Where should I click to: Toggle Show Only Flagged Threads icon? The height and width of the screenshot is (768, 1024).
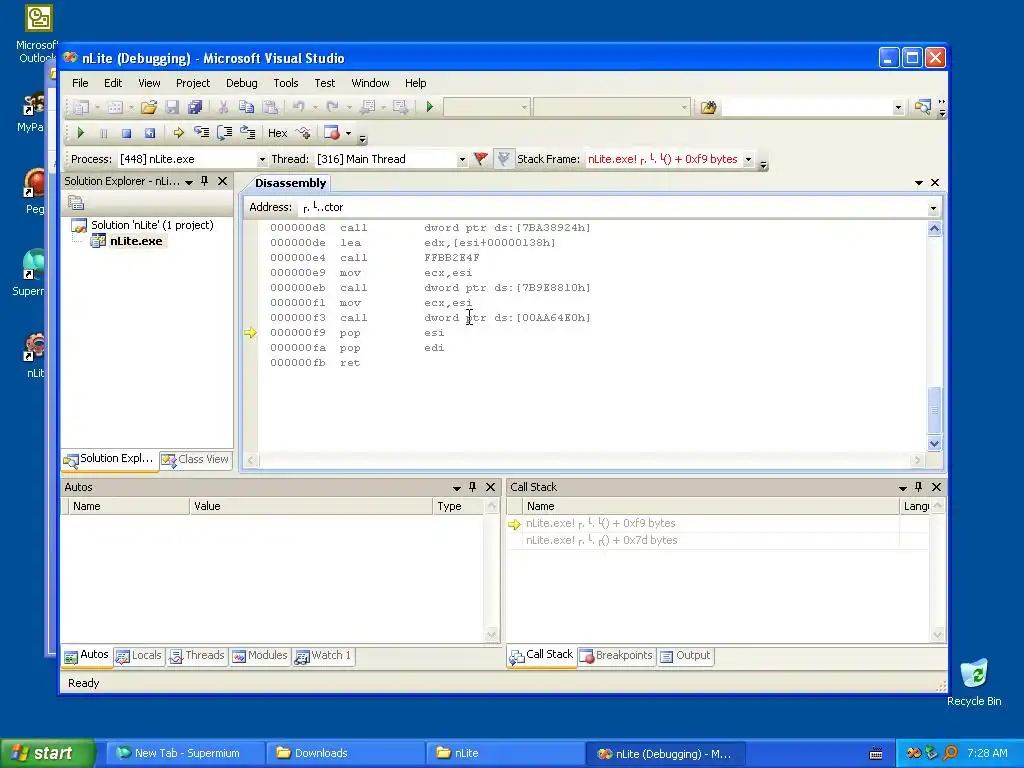click(503, 159)
